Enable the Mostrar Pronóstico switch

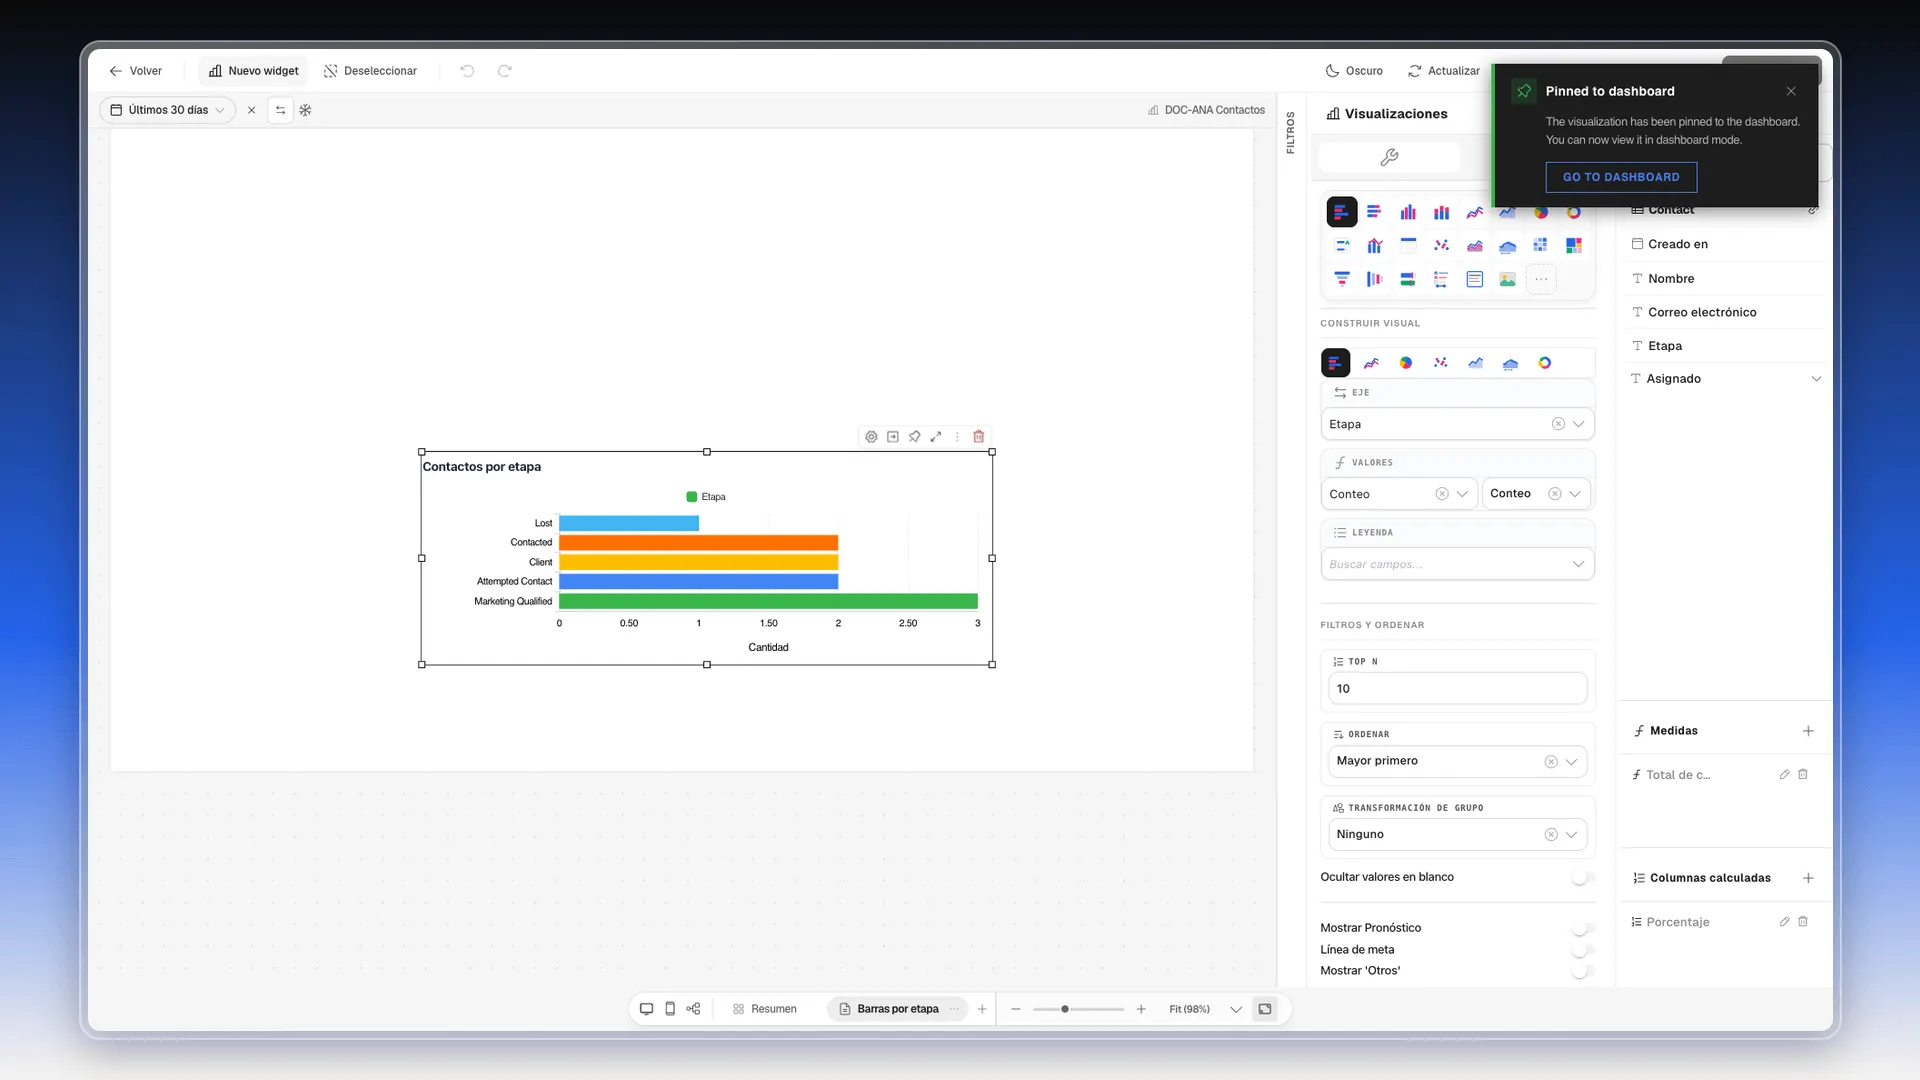(1582, 929)
